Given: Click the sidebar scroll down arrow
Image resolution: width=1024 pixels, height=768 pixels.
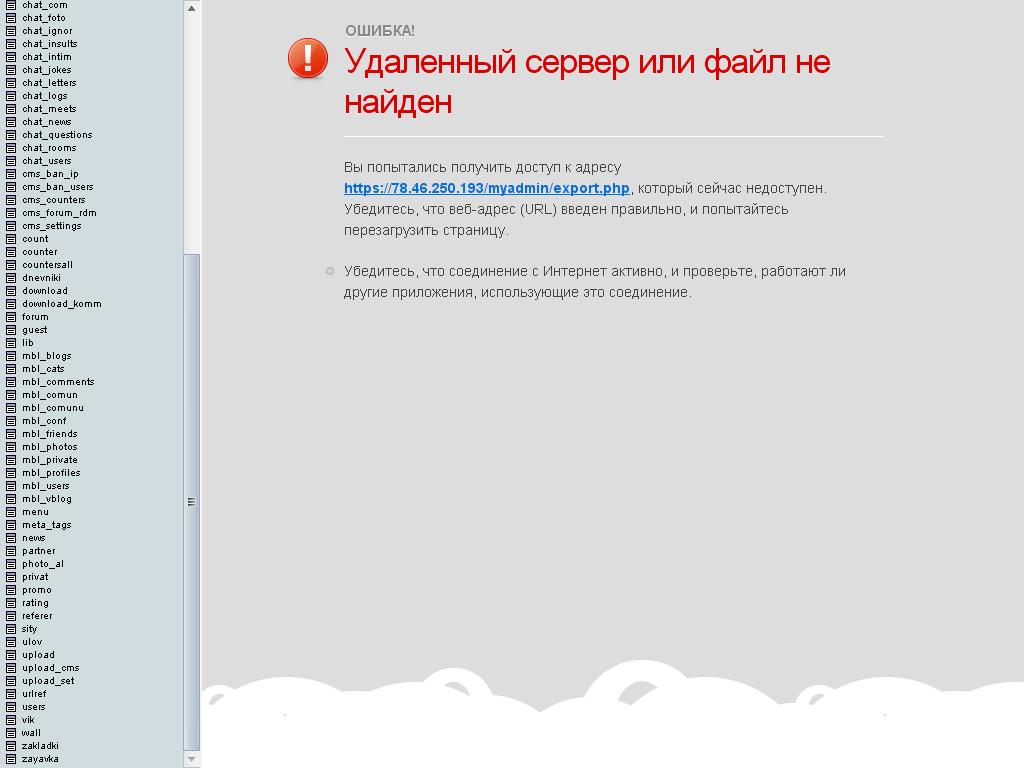Looking at the screenshot, I should 192,761.
